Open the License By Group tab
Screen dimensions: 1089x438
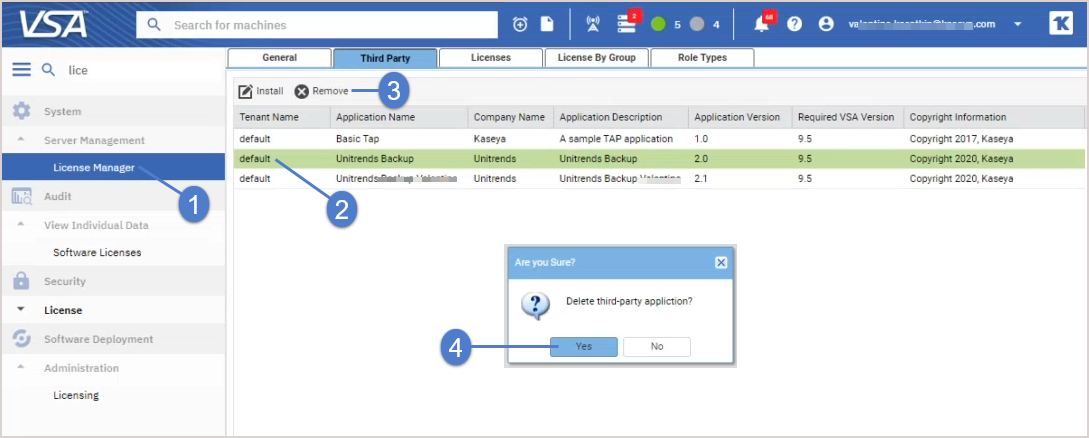point(597,58)
